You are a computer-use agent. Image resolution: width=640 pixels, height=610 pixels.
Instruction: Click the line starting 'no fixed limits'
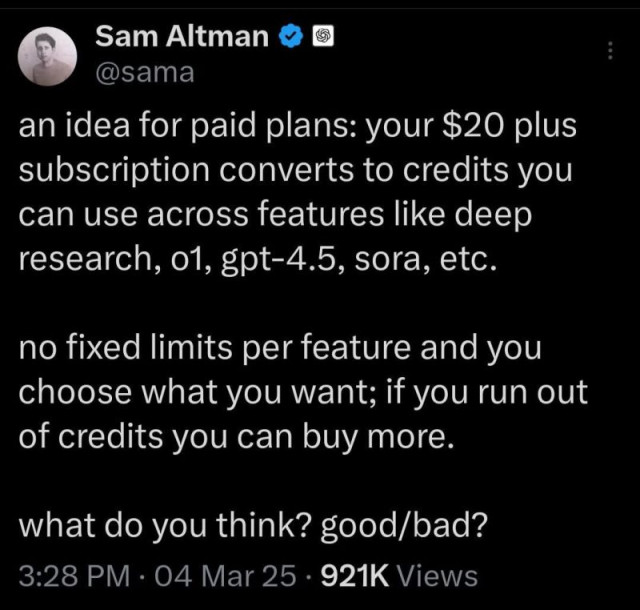280,347
